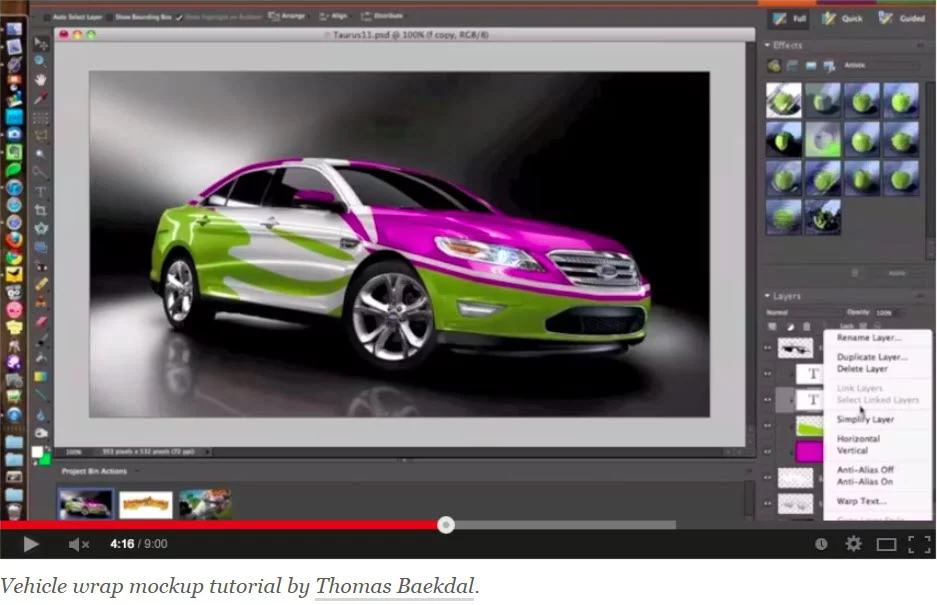
Task: Choose Warp Text from context menu
Action: [861, 501]
